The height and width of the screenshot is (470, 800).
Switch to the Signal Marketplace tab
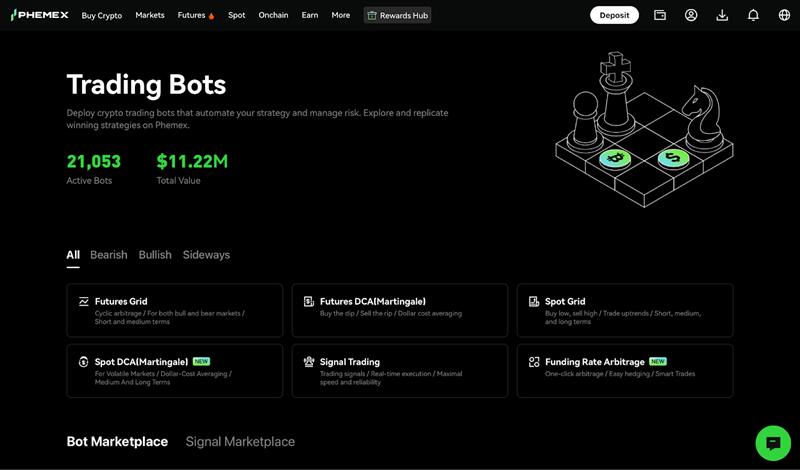point(240,442)
